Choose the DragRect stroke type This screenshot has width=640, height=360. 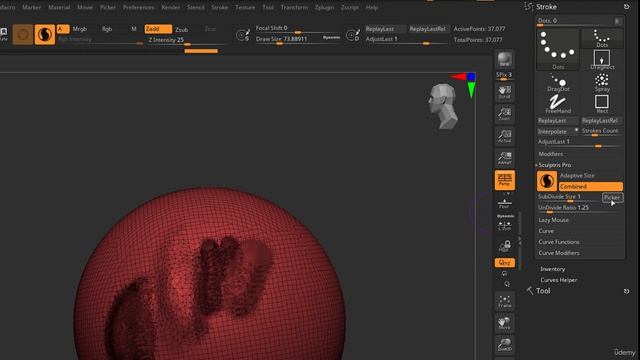(602, 60)
